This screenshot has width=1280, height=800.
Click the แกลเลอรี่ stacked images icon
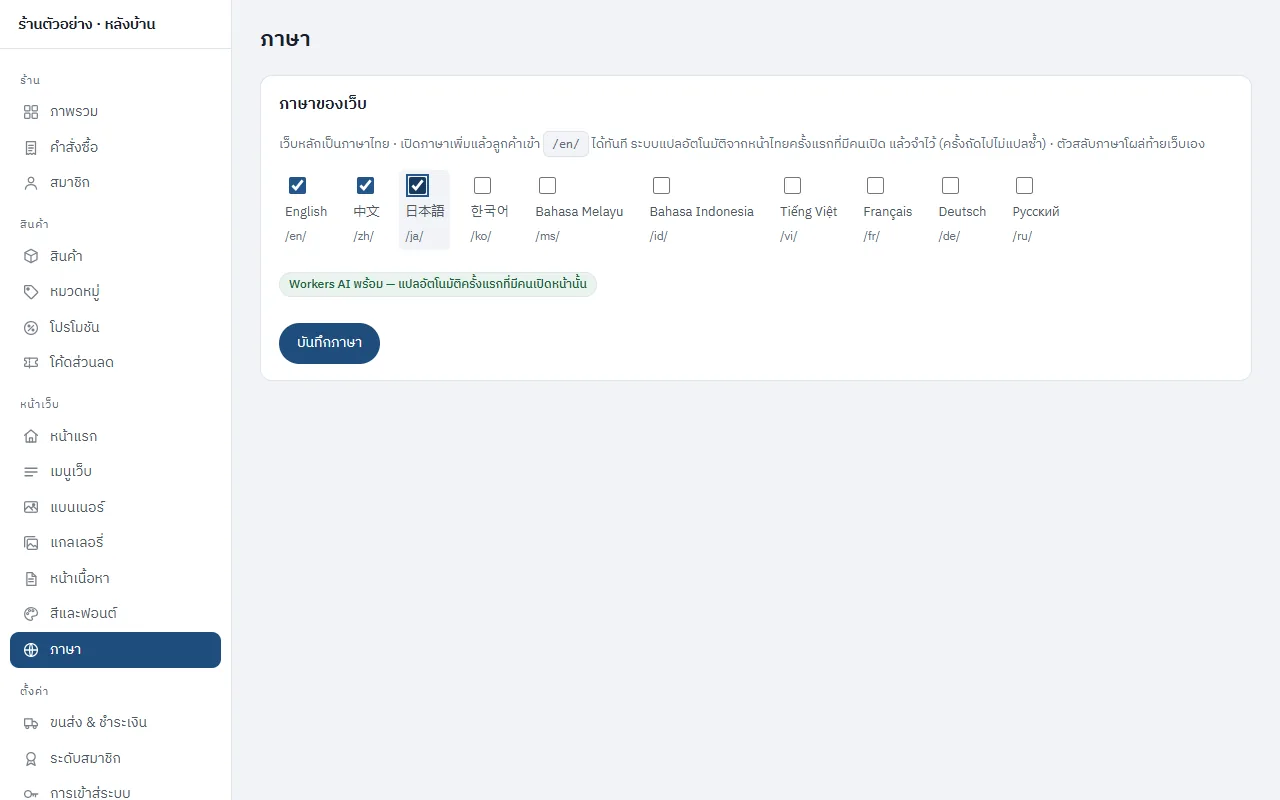coord(31,542)
